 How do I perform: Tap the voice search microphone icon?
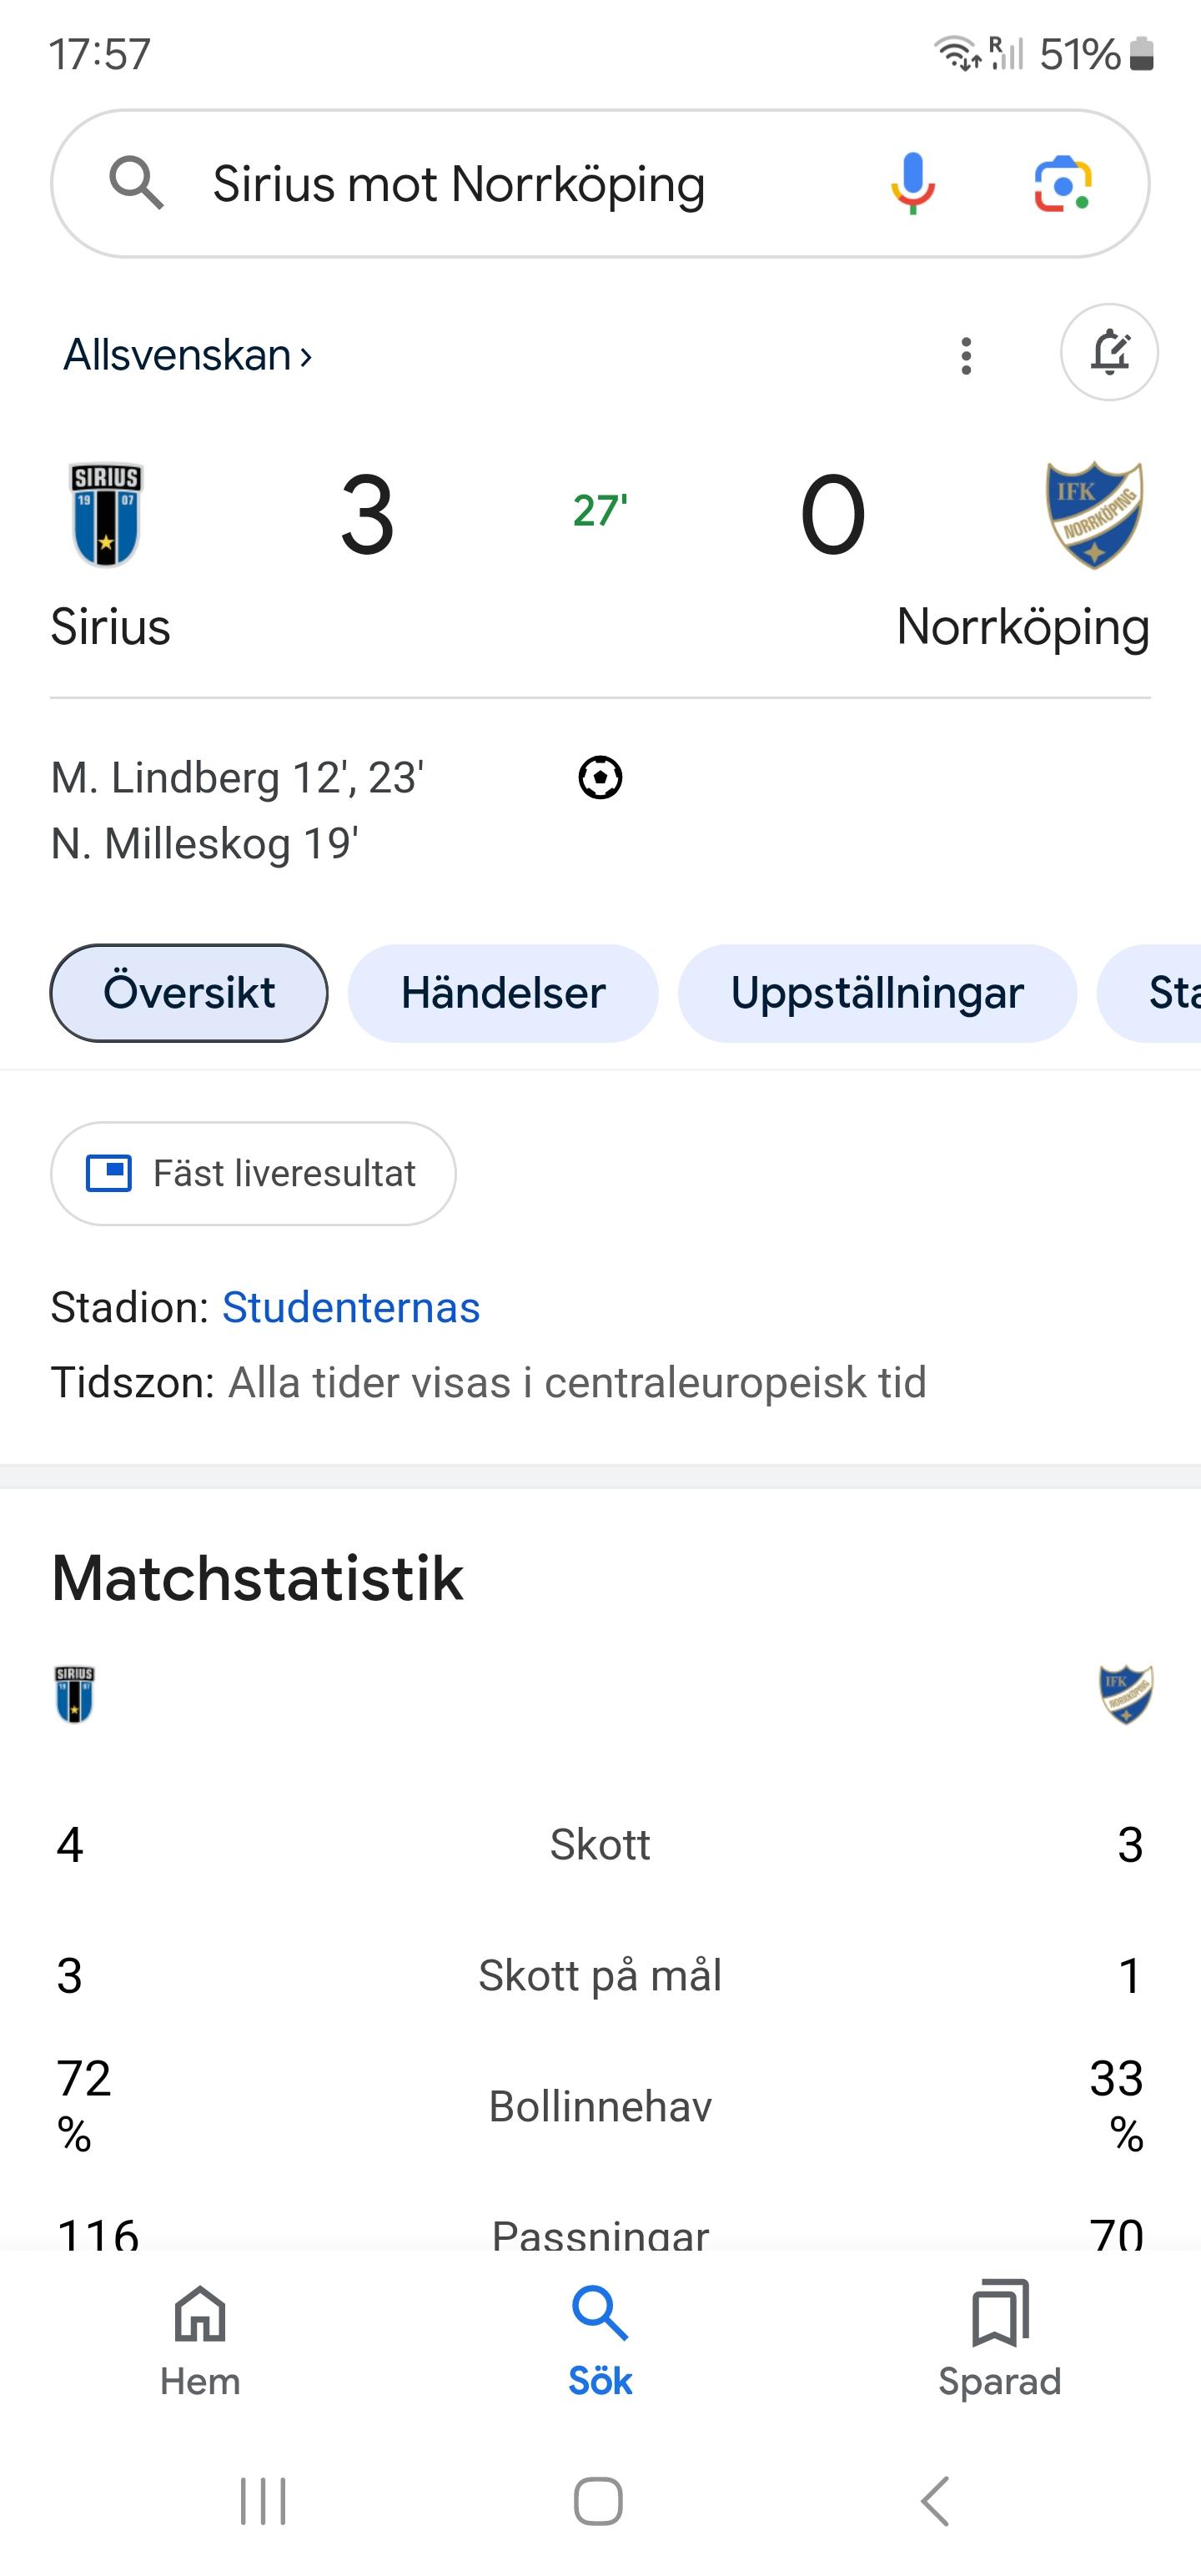(912, 184)
